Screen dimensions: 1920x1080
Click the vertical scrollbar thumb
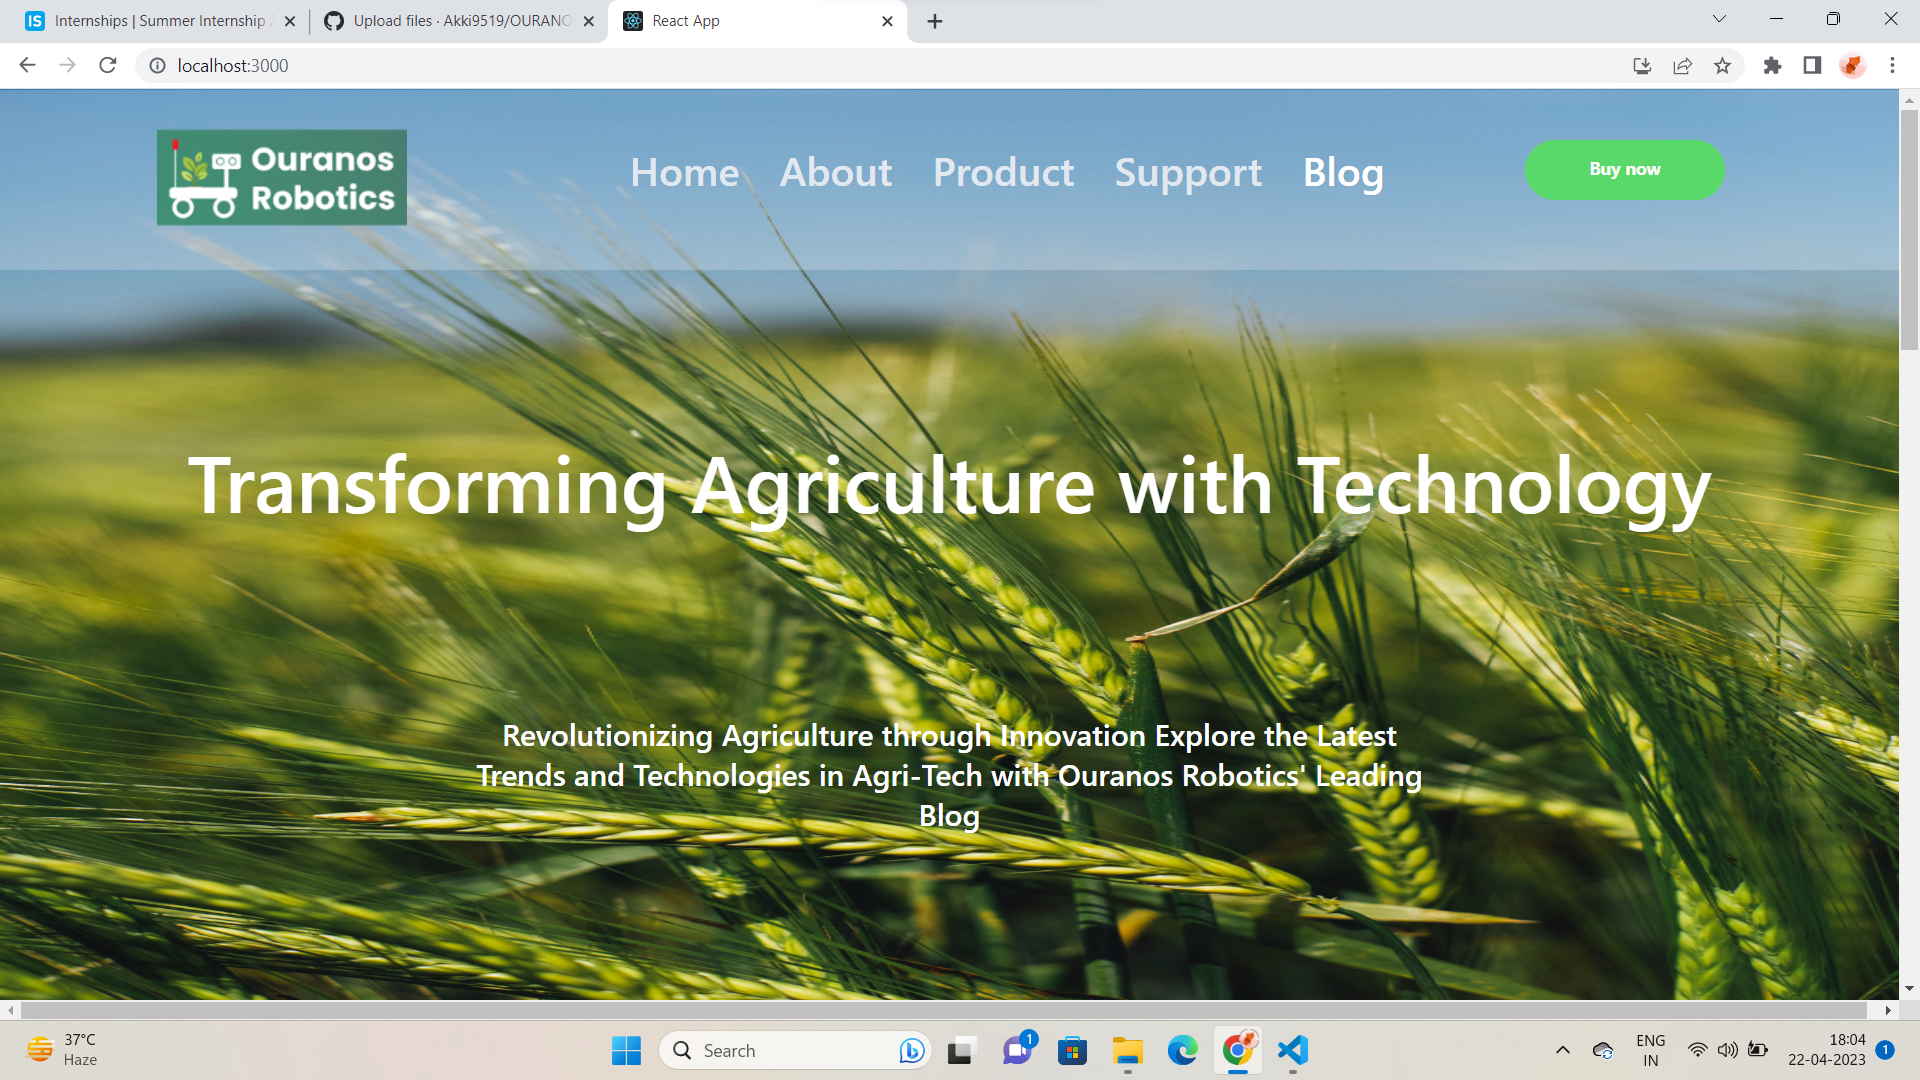[1909, 230]
